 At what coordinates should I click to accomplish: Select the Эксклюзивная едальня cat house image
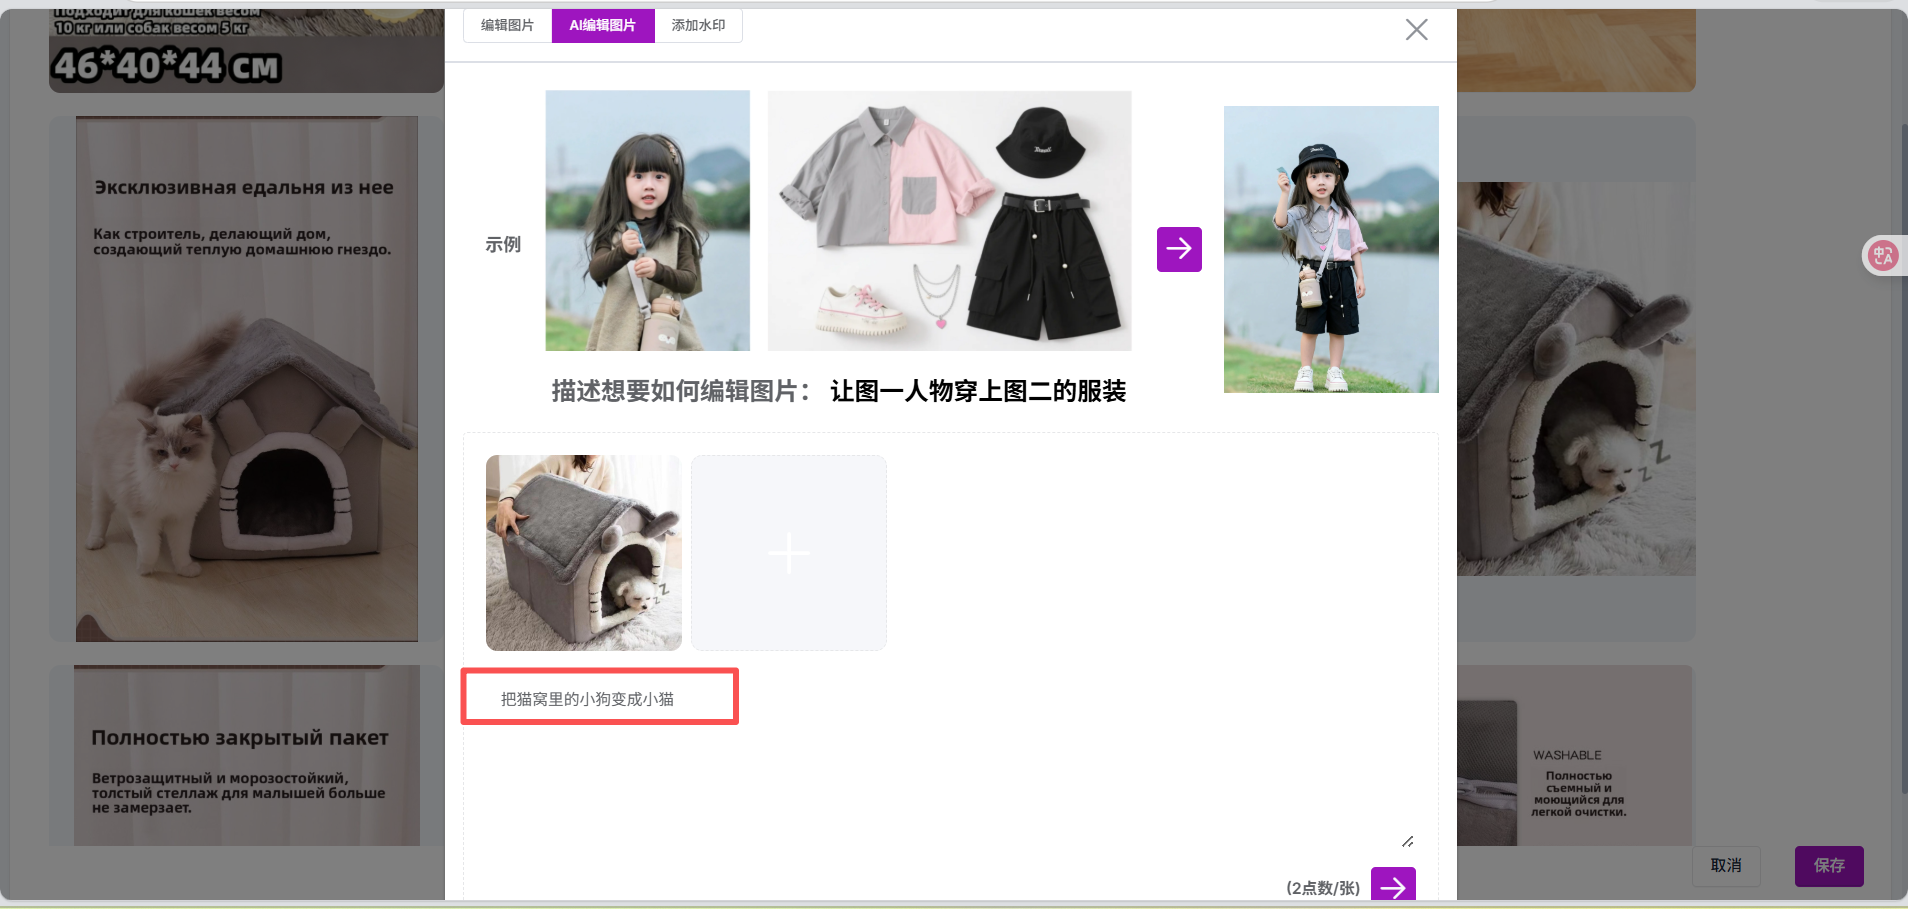247,379
